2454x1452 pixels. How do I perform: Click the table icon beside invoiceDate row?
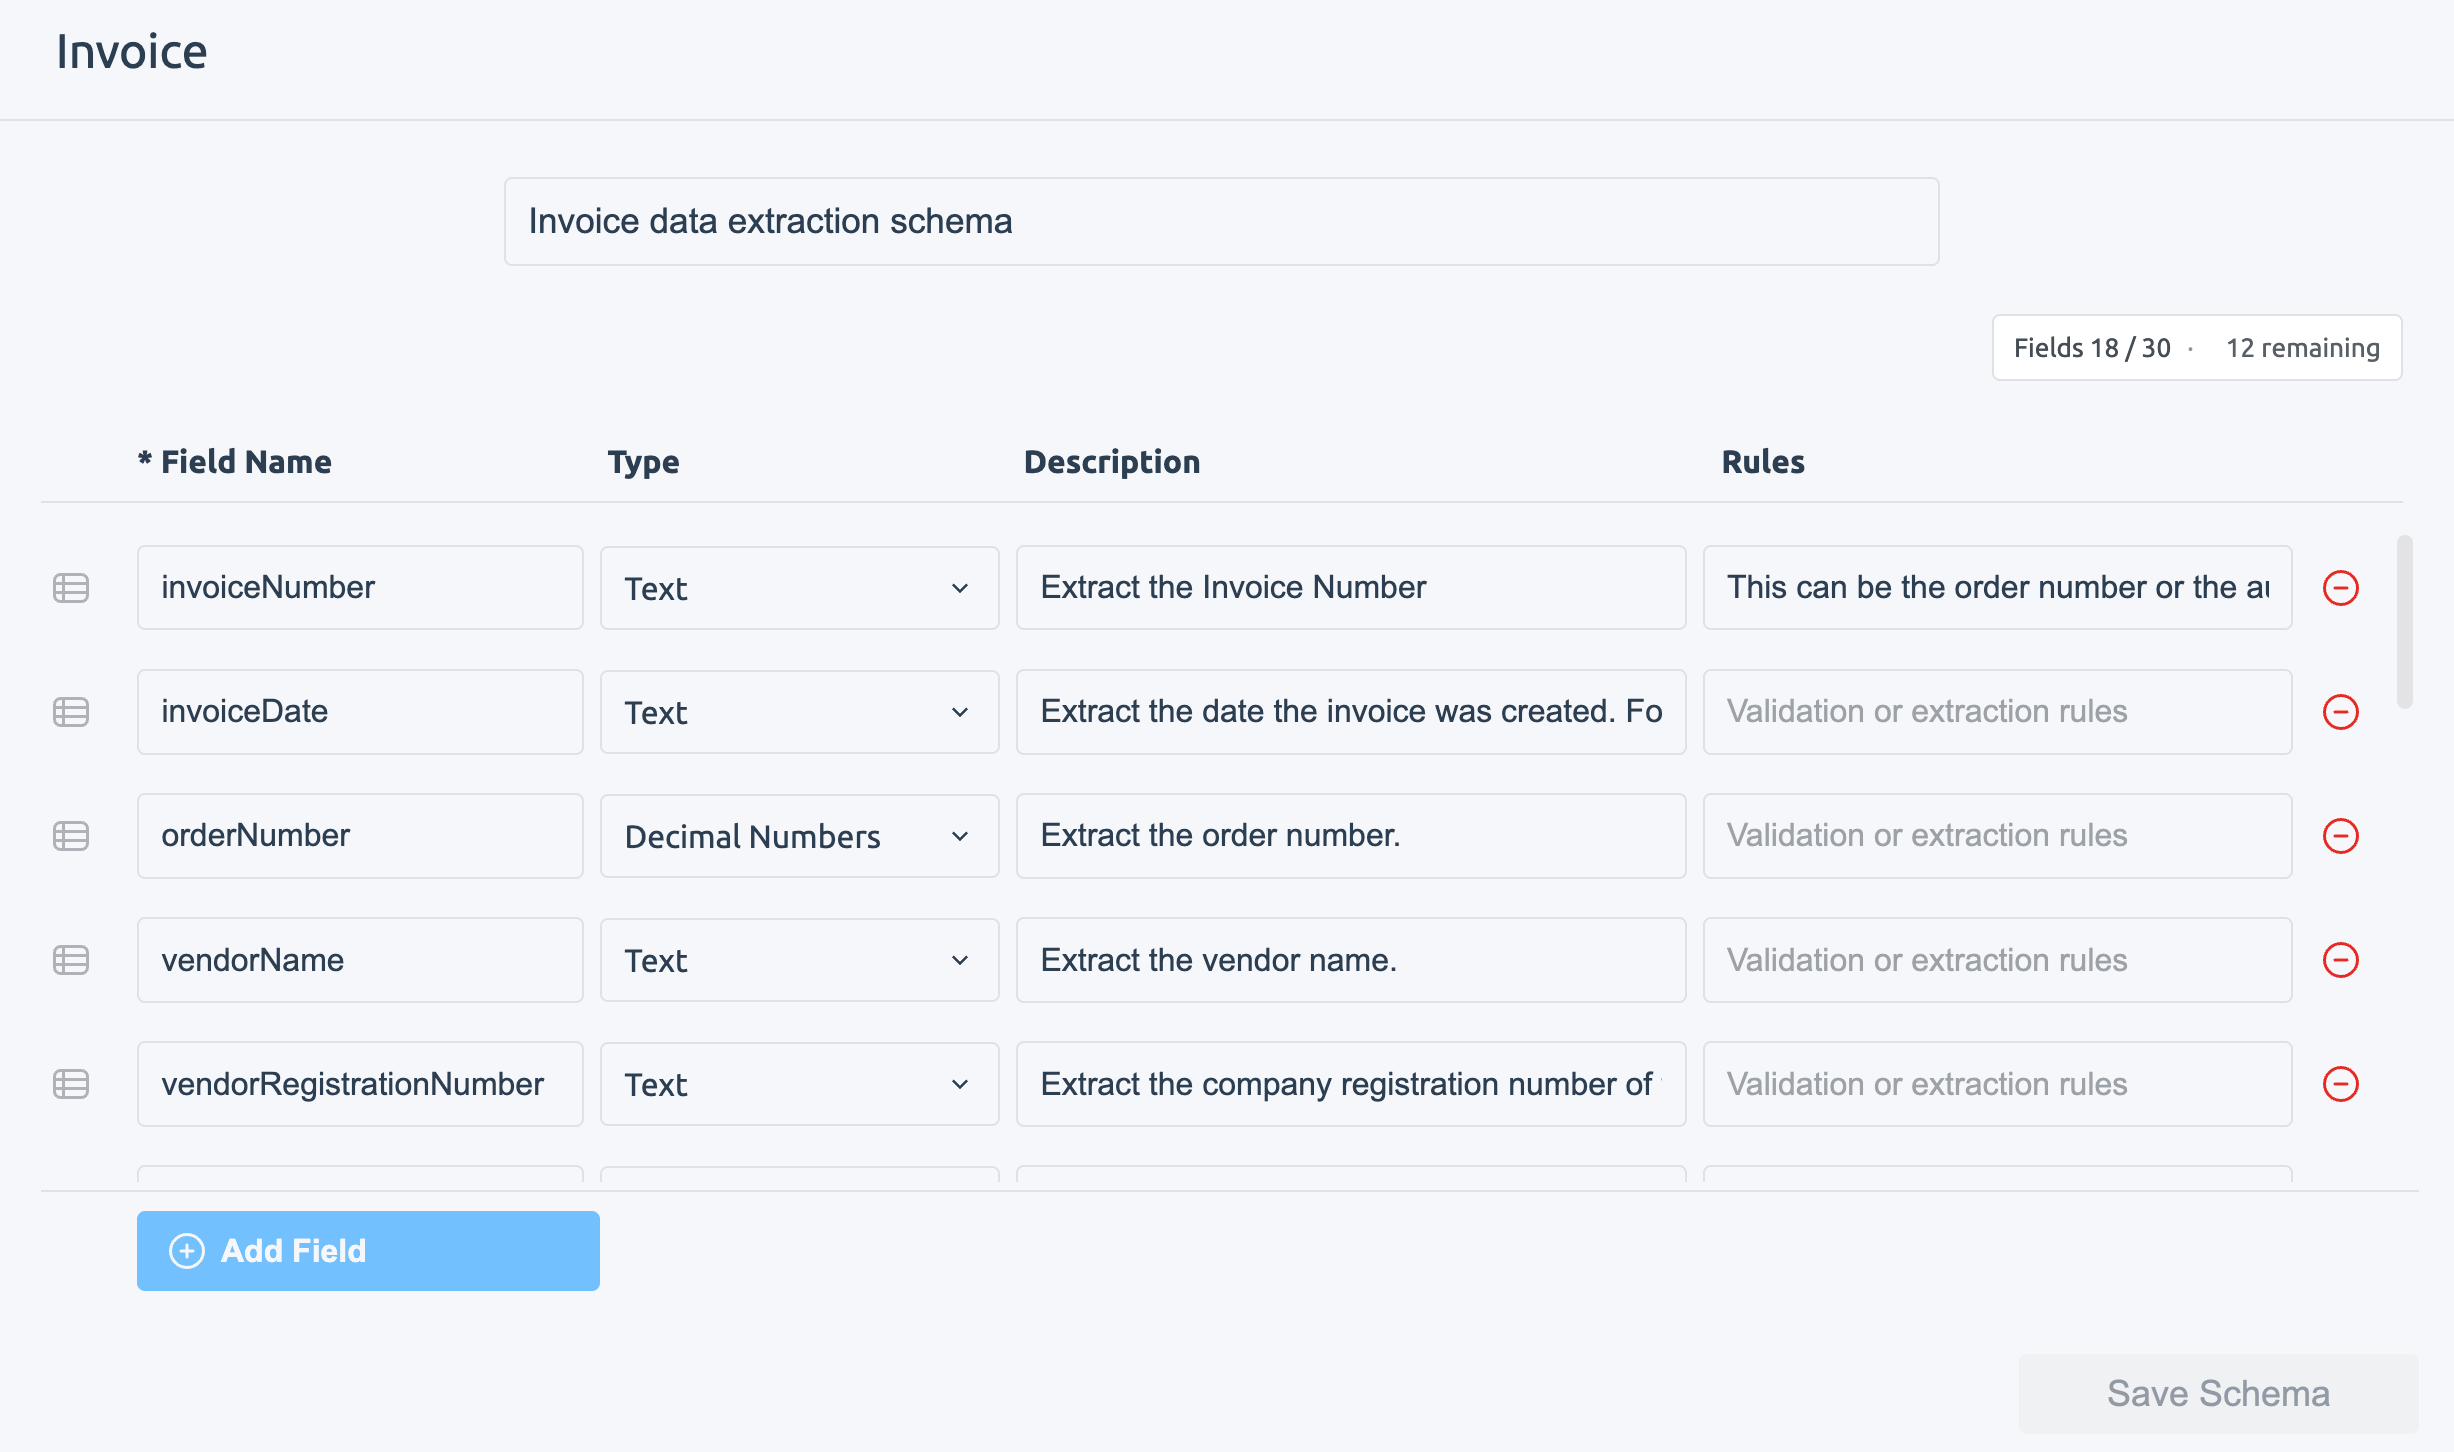coord(71,711)
